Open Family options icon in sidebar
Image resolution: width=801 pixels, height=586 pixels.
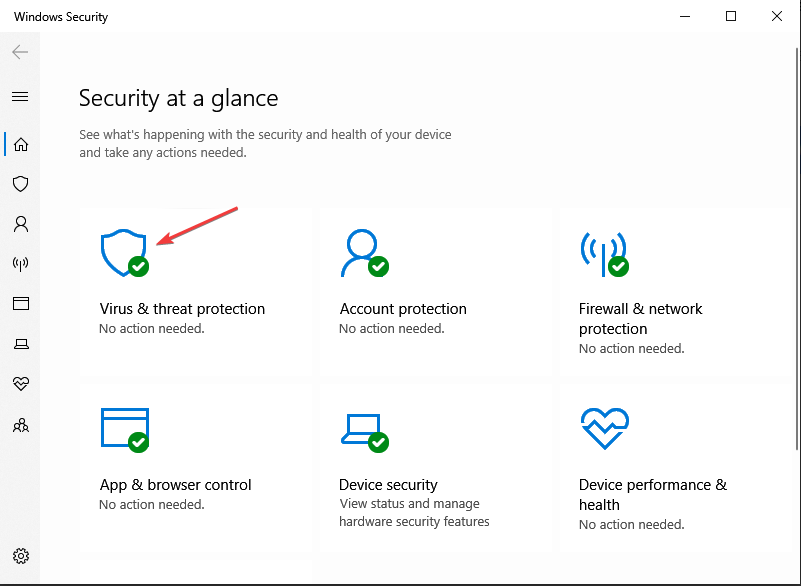coord(20,425)
